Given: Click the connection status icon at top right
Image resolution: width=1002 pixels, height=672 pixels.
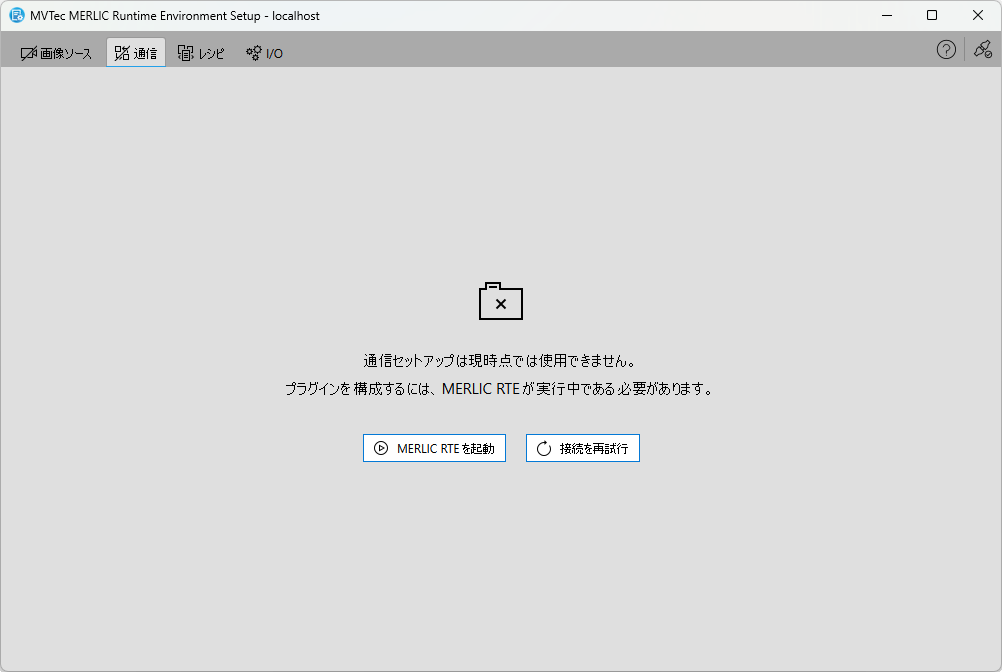Looking at the screenshot, I should click(982, 50).
